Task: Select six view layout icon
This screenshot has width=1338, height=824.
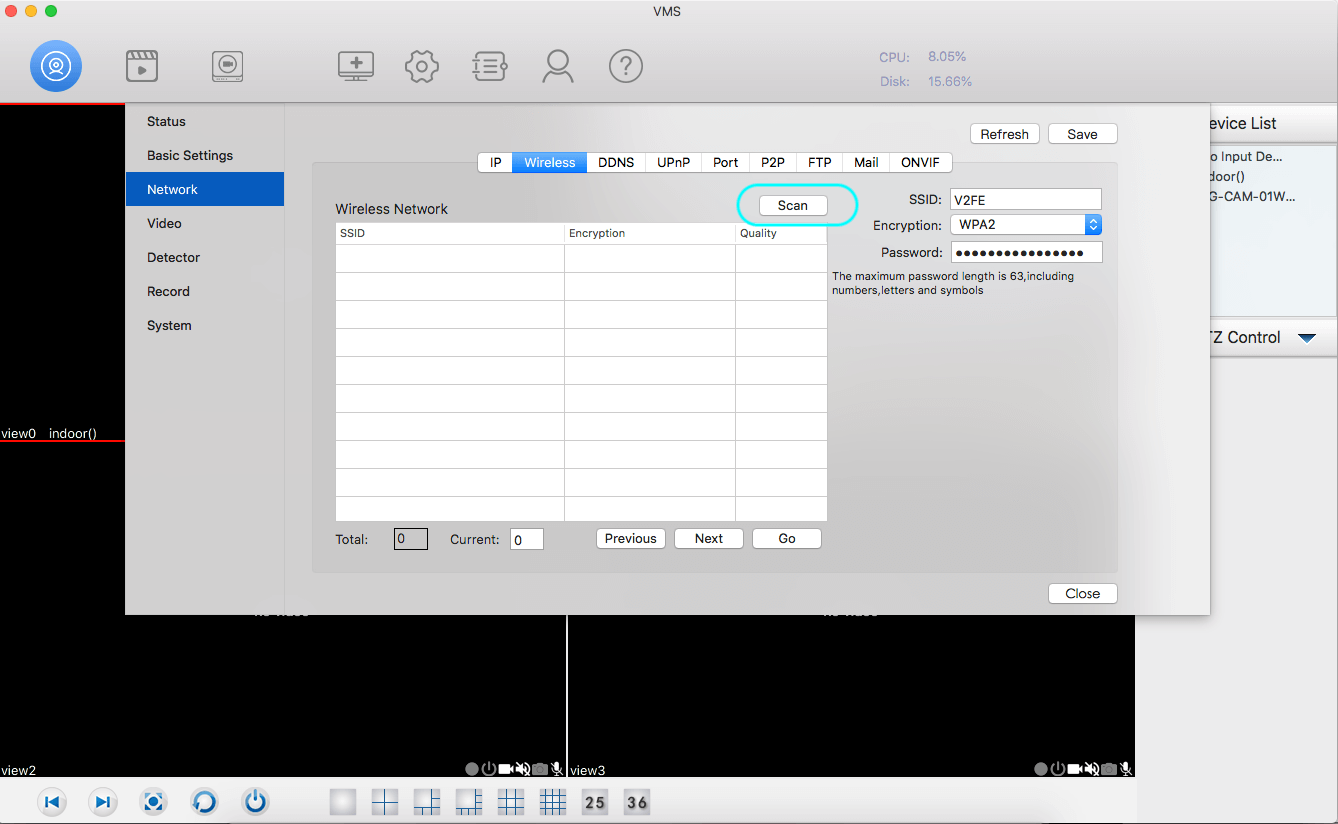Action: tap(427, 802)
